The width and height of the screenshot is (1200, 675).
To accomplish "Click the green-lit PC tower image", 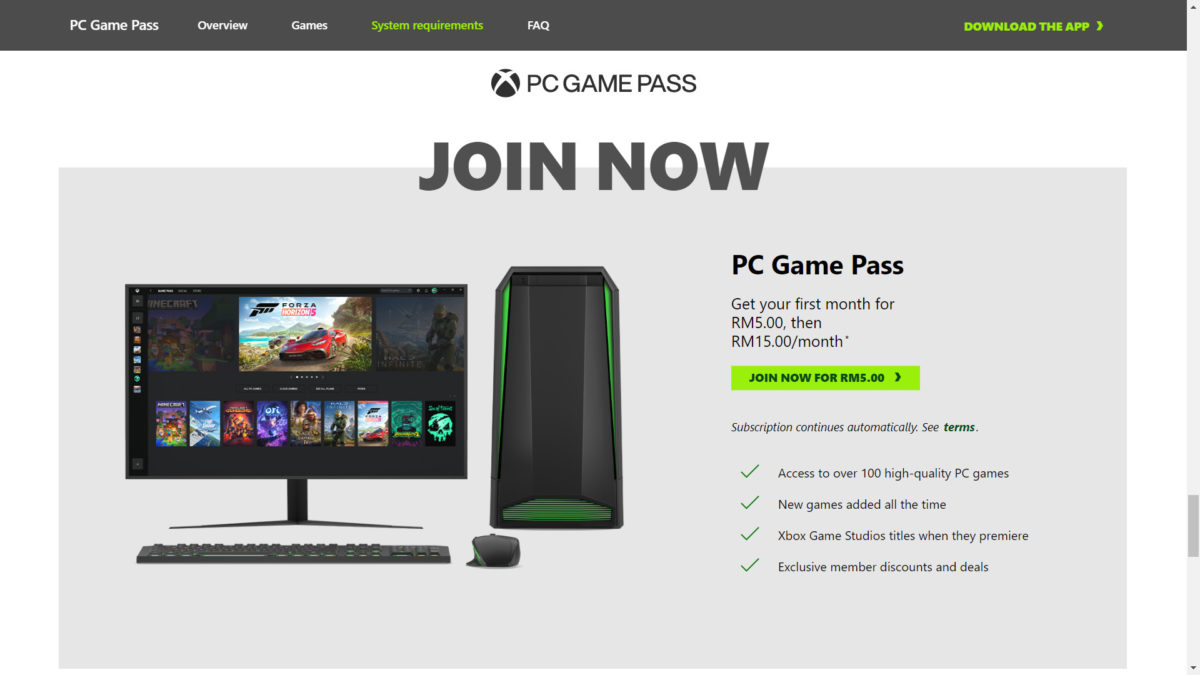I will click(x=556, y=397).
